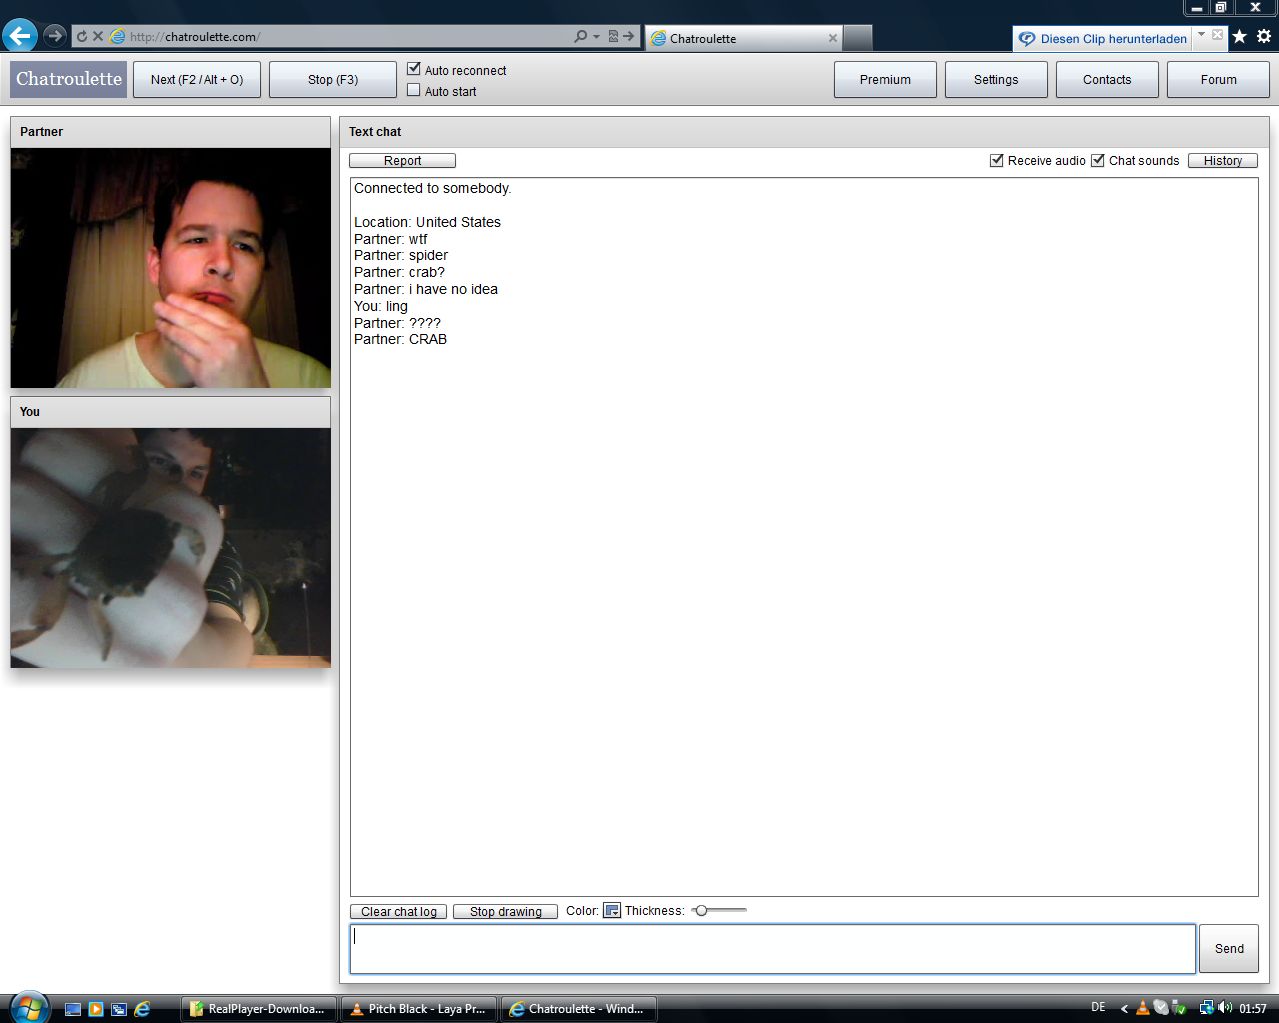Viewport: 1279px width, 1023px height.
Task: Enable the Auto start checkbox
Action: (414, 90)
